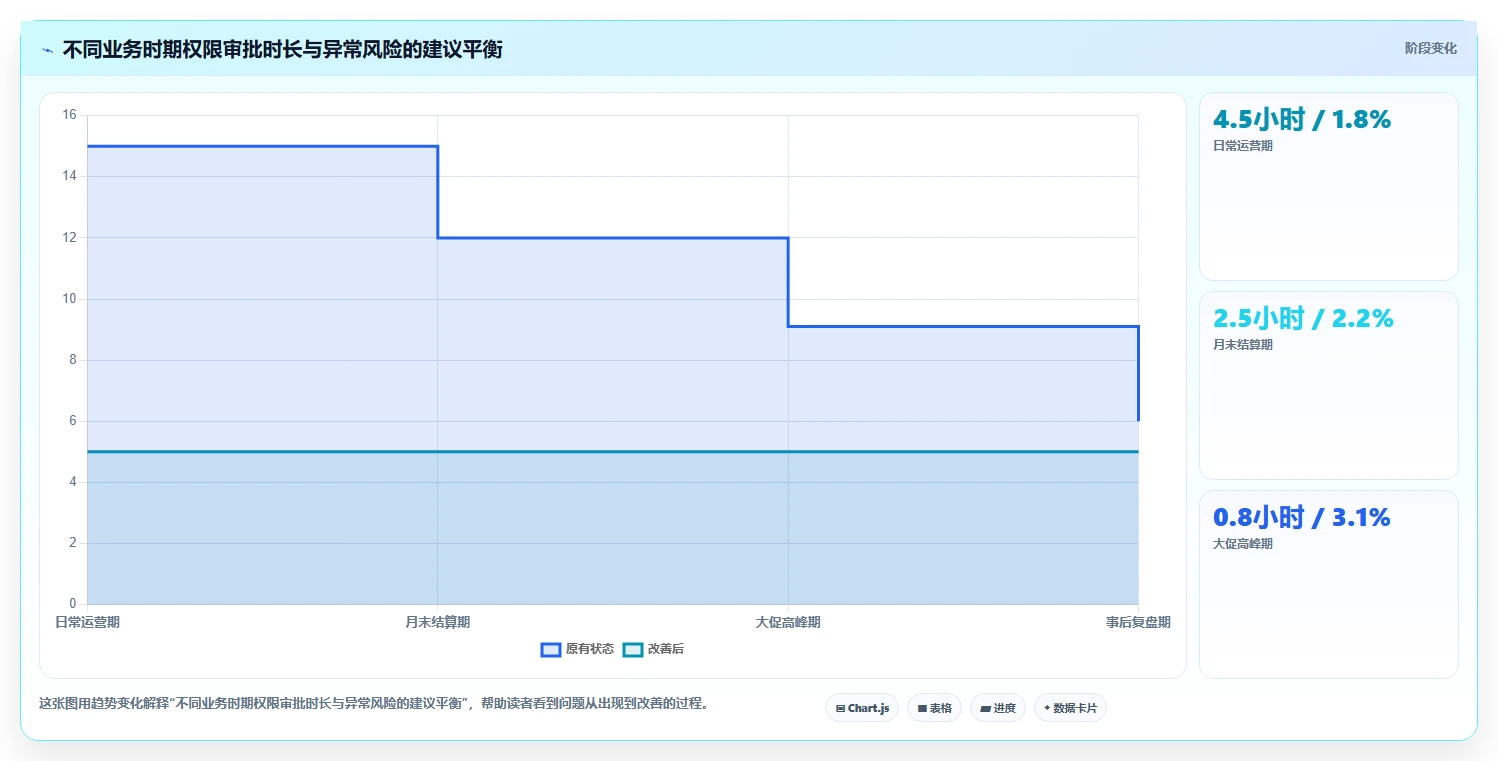Click the chart icon in Chart.js chip
Screen dimensions: 1498x761
(x=840, y=708)
